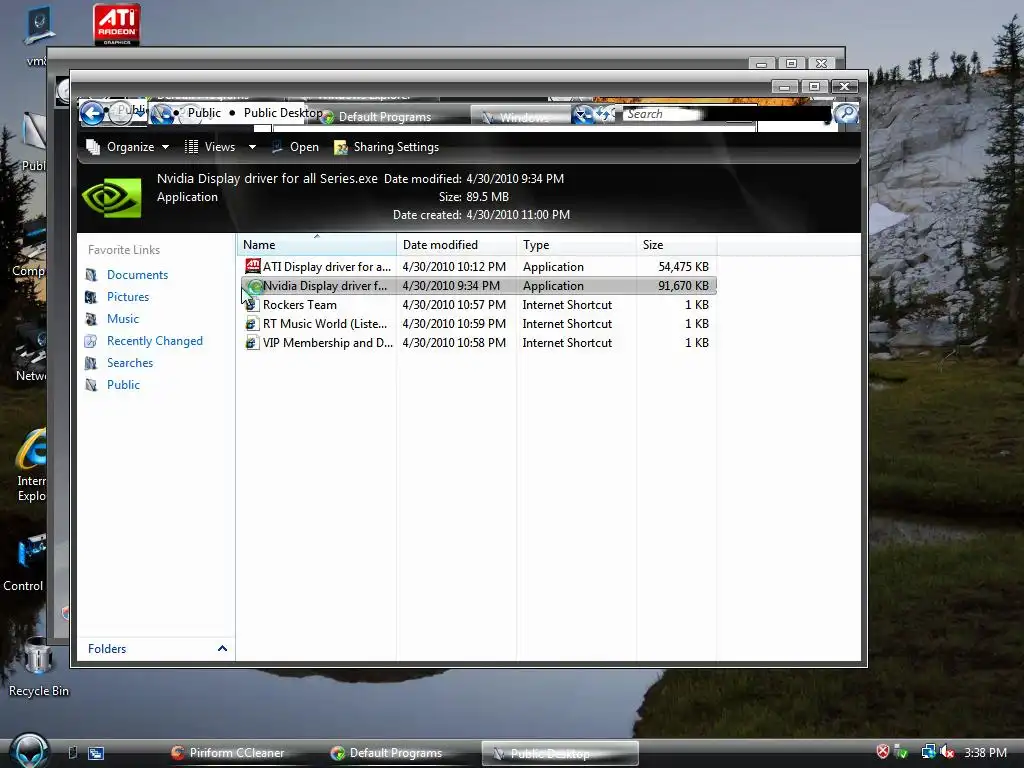Click the large Nvidia logo in details pane
This screenshot has width=1024, height=768.
point(112,197)
